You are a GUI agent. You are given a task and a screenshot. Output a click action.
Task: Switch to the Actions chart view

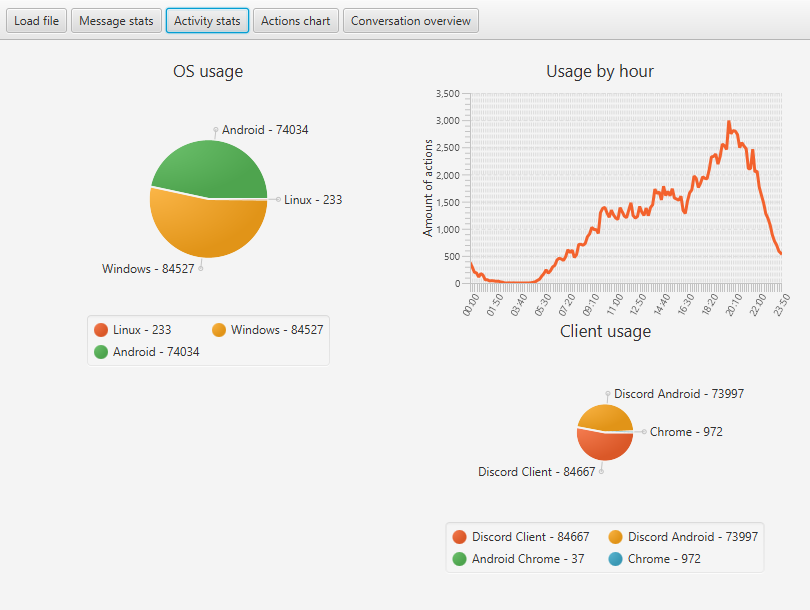pyautogui.click(x=295, y=21)
